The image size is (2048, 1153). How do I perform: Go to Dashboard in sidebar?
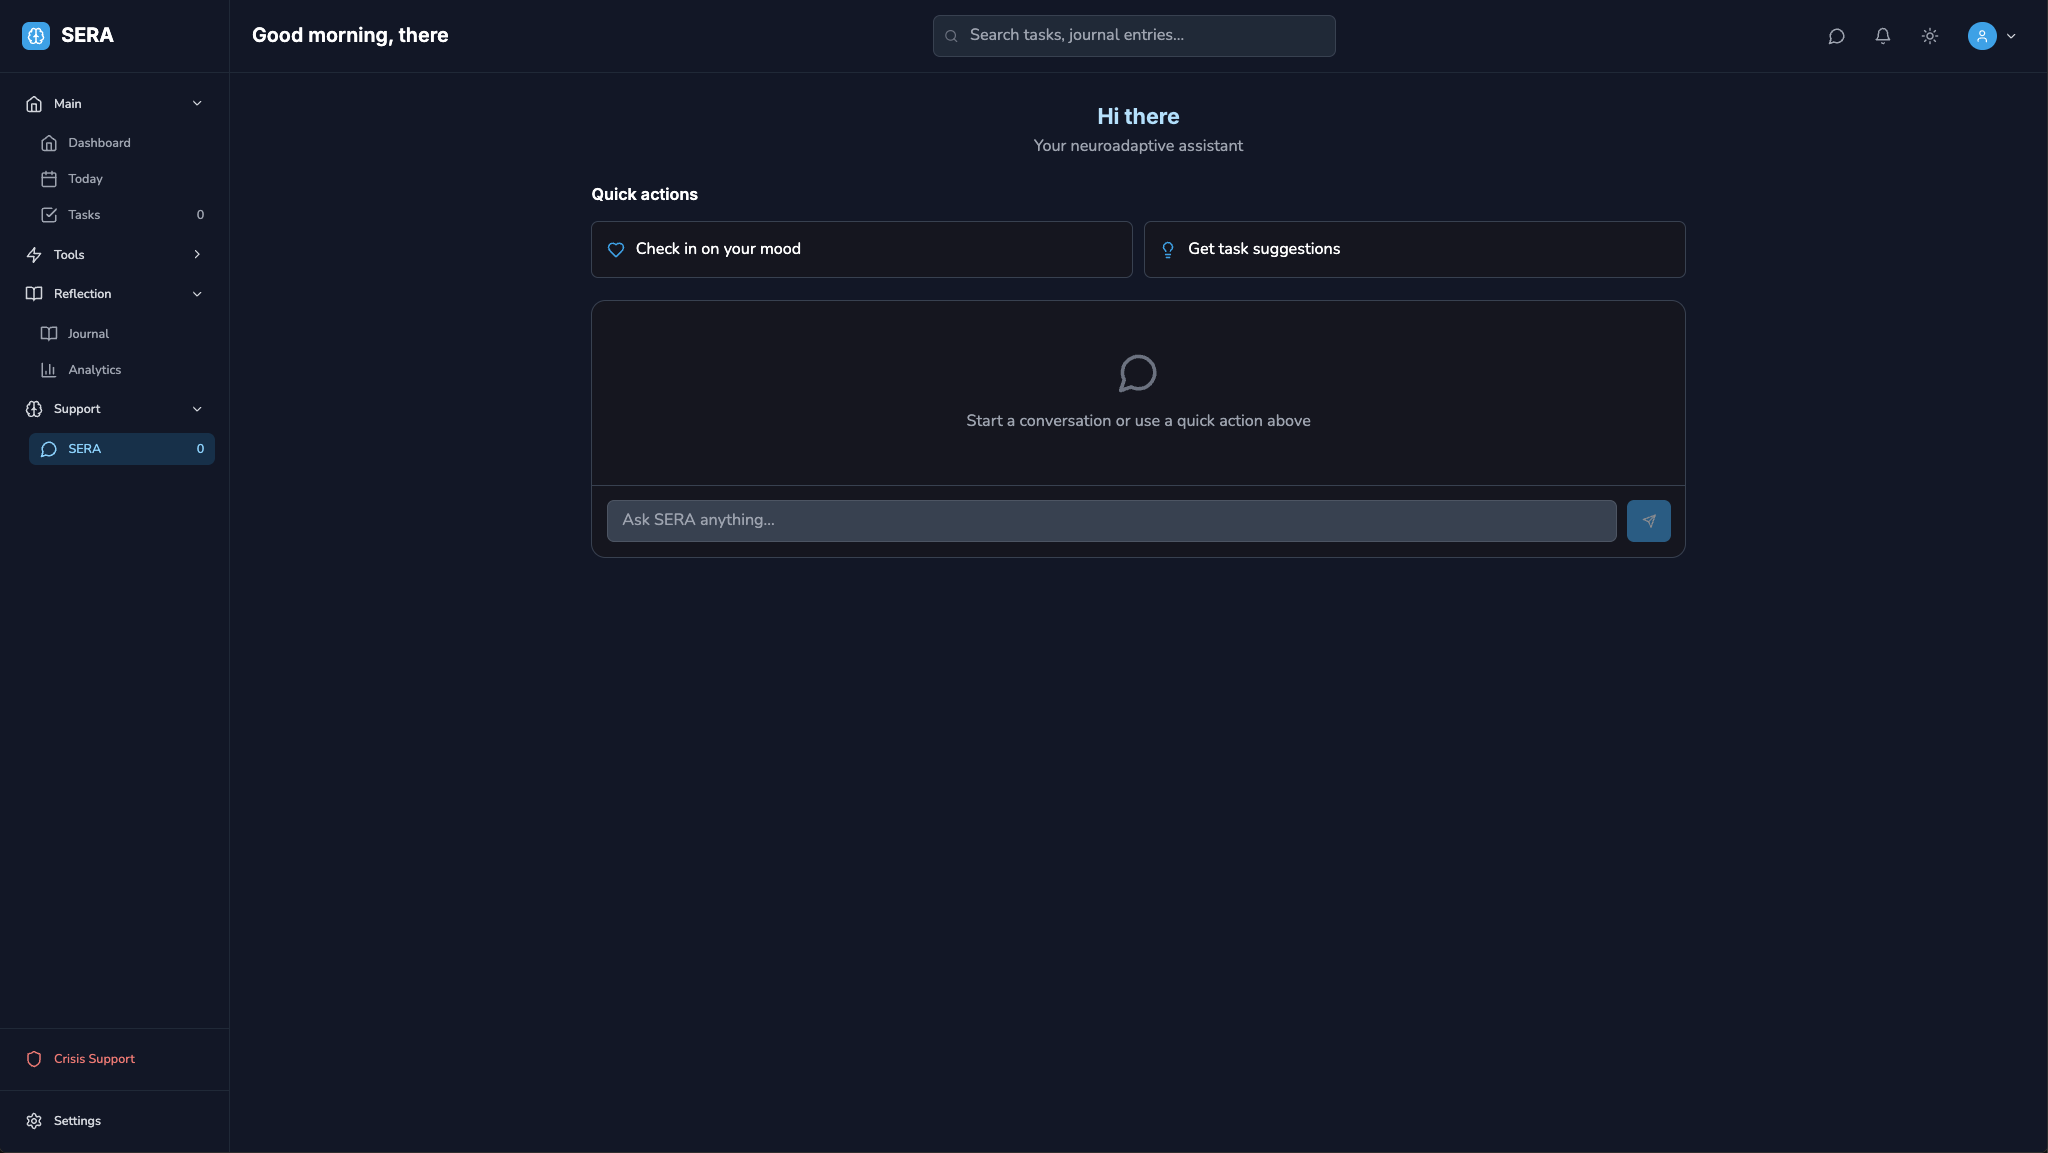point(99,143)
